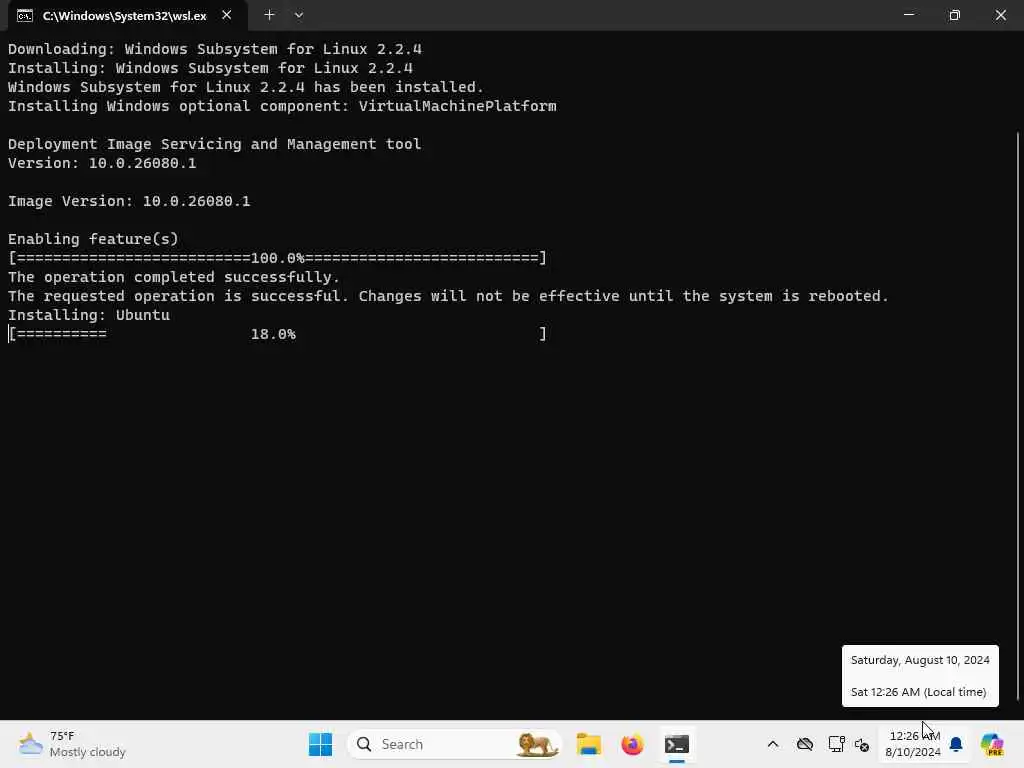Click the OneDrive cloud tray icon
Image resolution: width=1024 pixels, height=768 pixels.
pos(805,744)
